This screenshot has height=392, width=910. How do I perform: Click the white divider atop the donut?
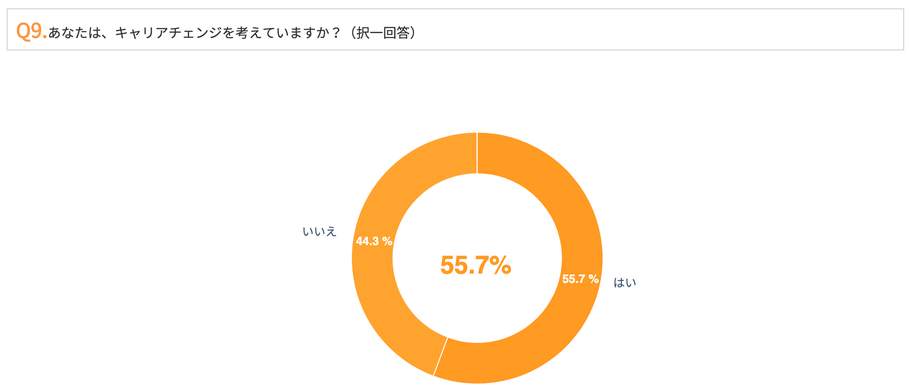coord(476,153)
